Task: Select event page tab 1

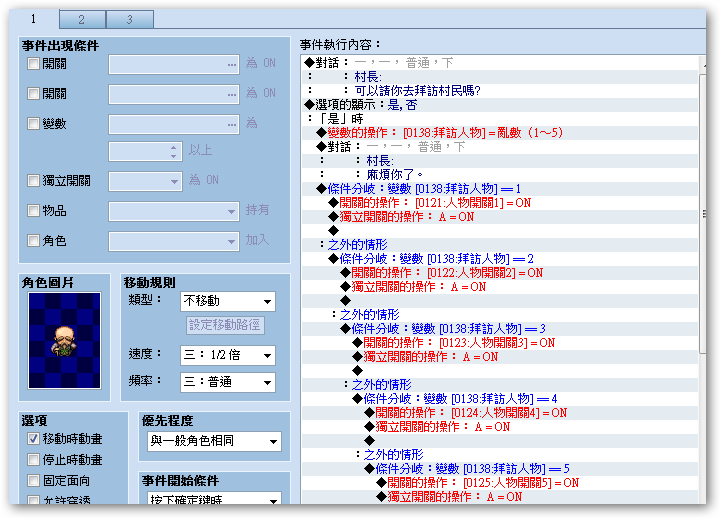Action: pos(34,19)
